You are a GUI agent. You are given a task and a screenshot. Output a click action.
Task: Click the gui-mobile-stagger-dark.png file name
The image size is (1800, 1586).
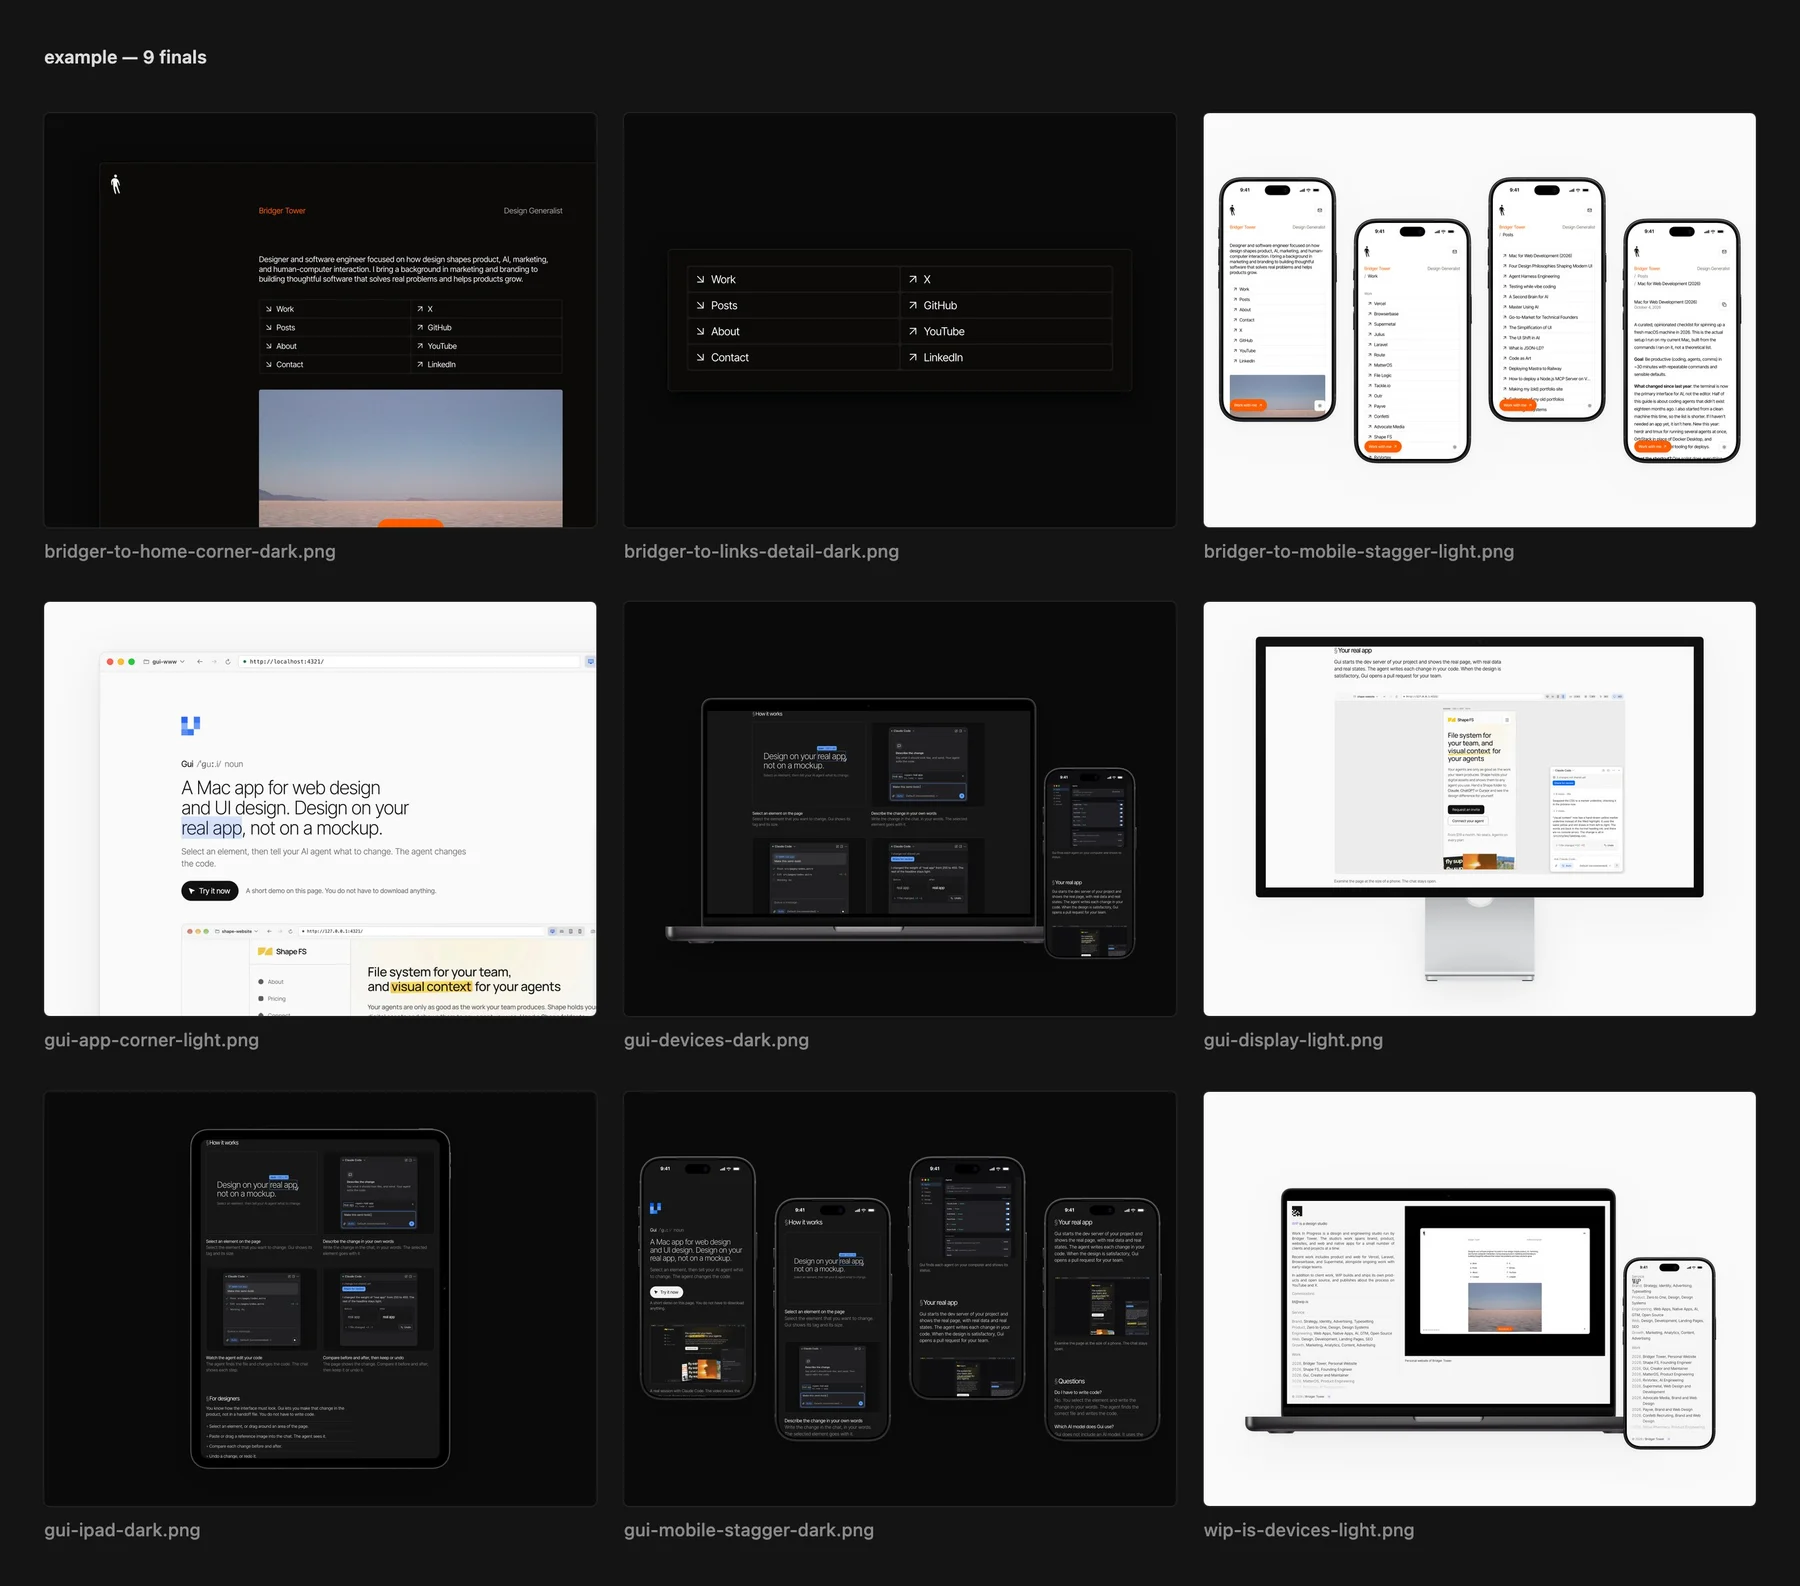pos(749,1530)
